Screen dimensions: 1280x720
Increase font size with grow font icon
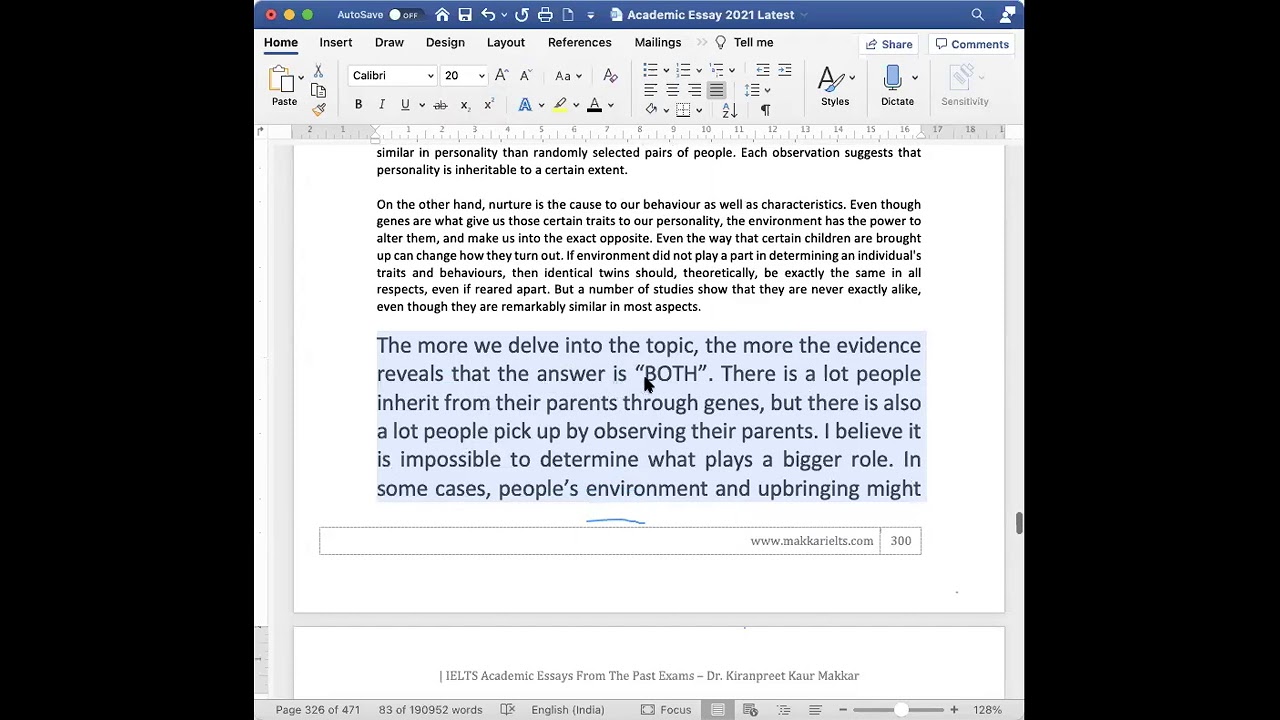click(502, 76)
